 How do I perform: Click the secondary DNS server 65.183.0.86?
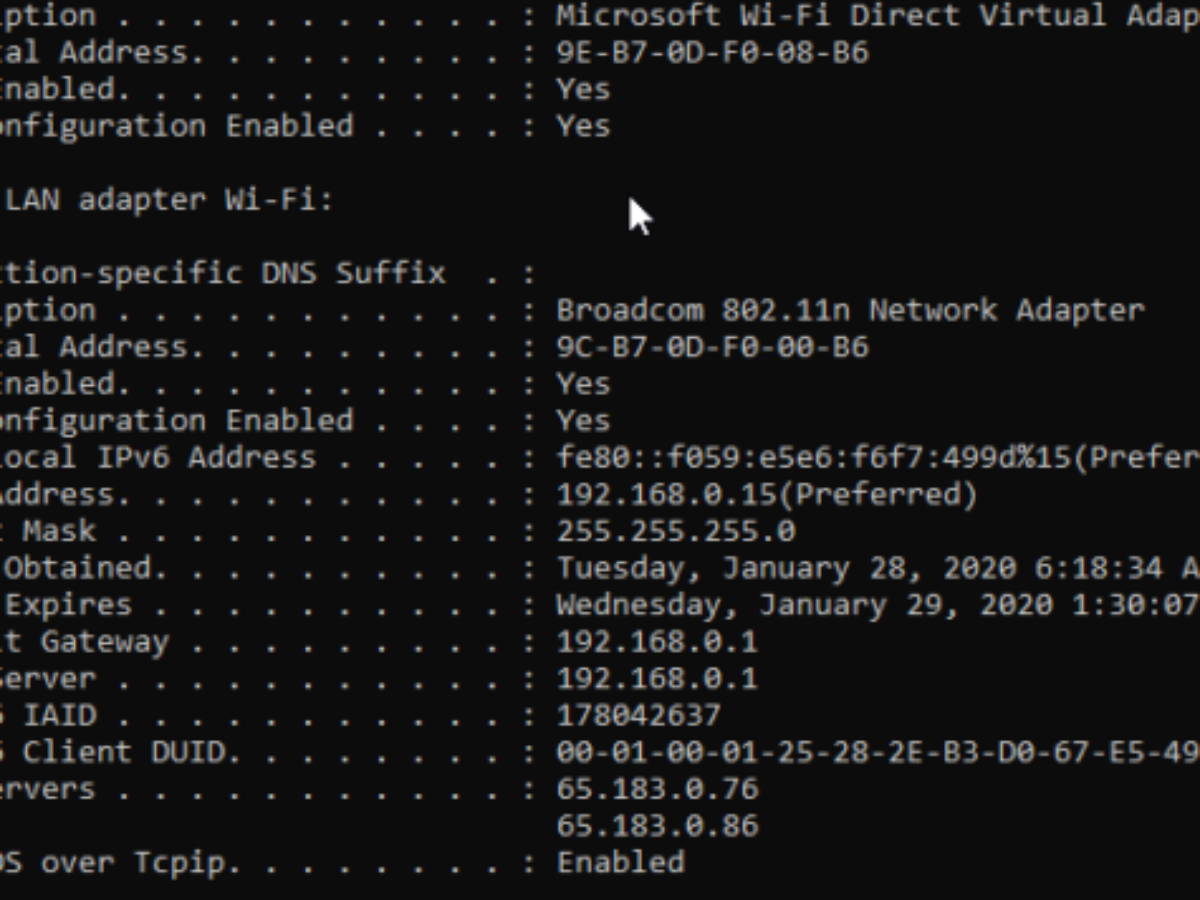(657, 826)
